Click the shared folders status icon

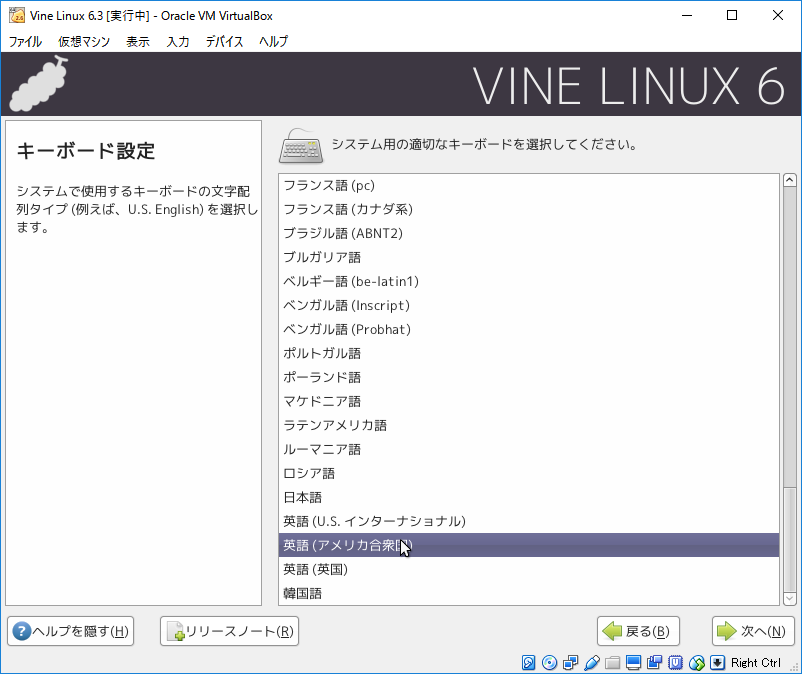pyautogui.click(x=612, y=663)
